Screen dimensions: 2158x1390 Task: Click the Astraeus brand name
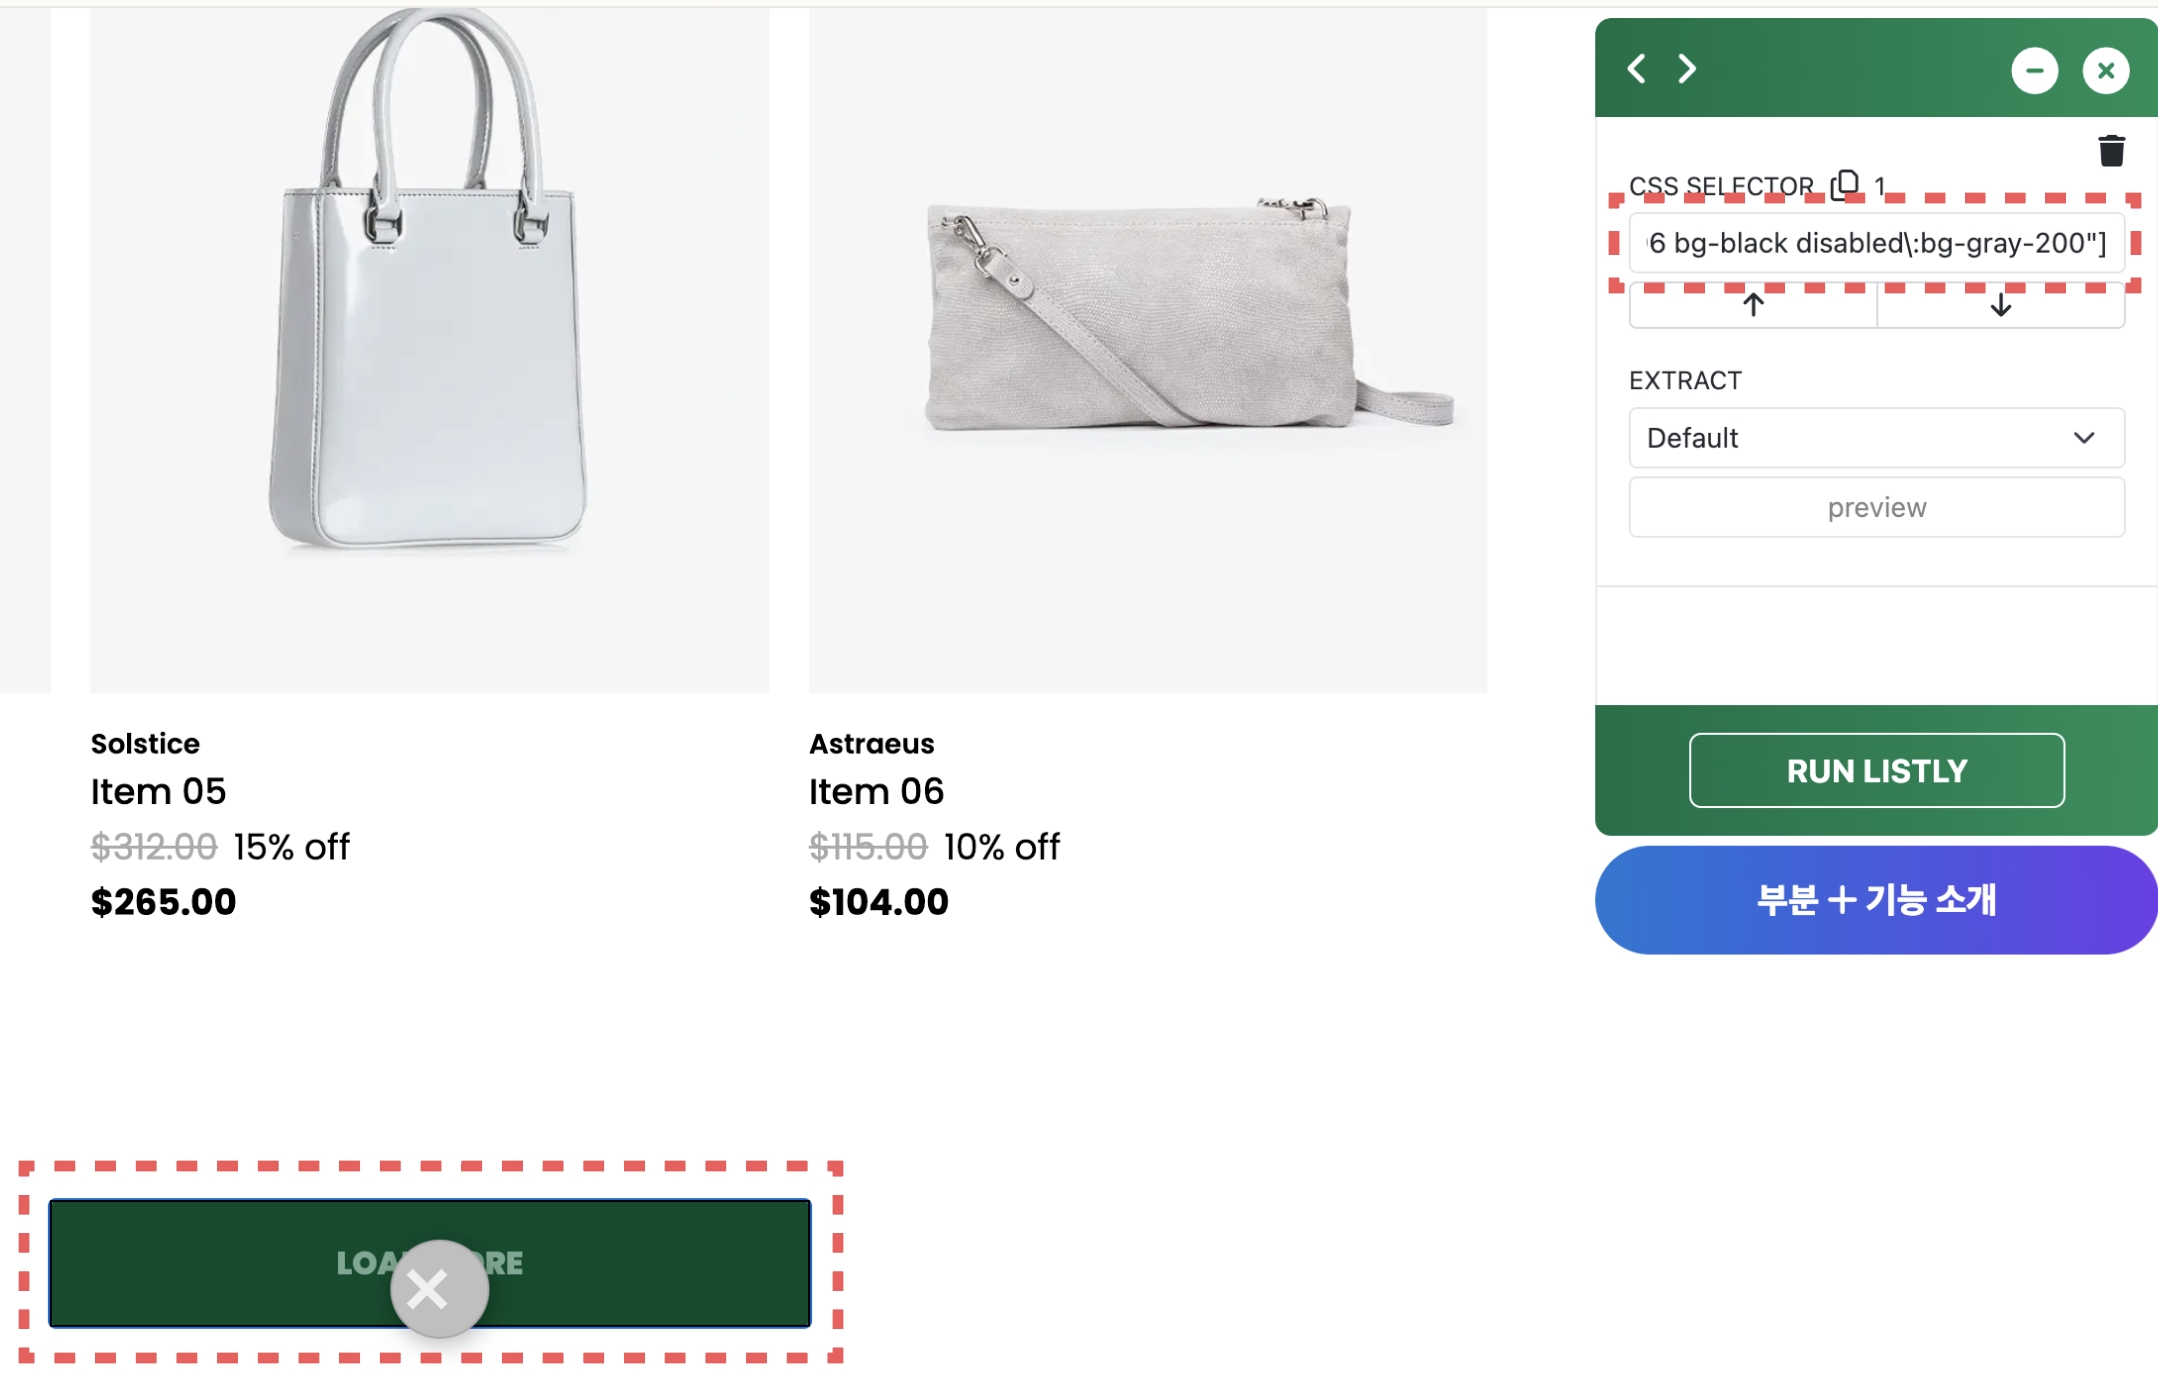coord(871,744)
